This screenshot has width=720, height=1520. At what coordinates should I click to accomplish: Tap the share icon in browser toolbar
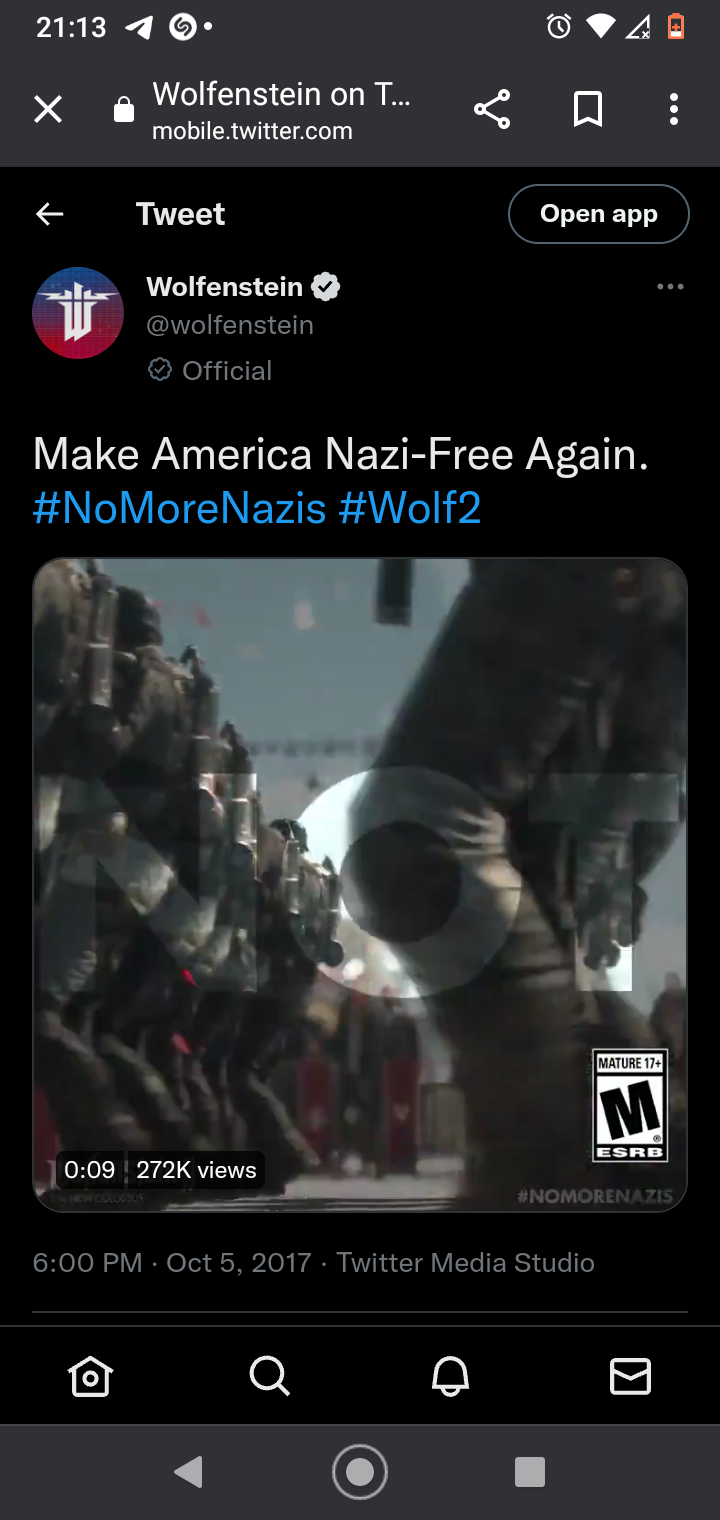(492, 110)
